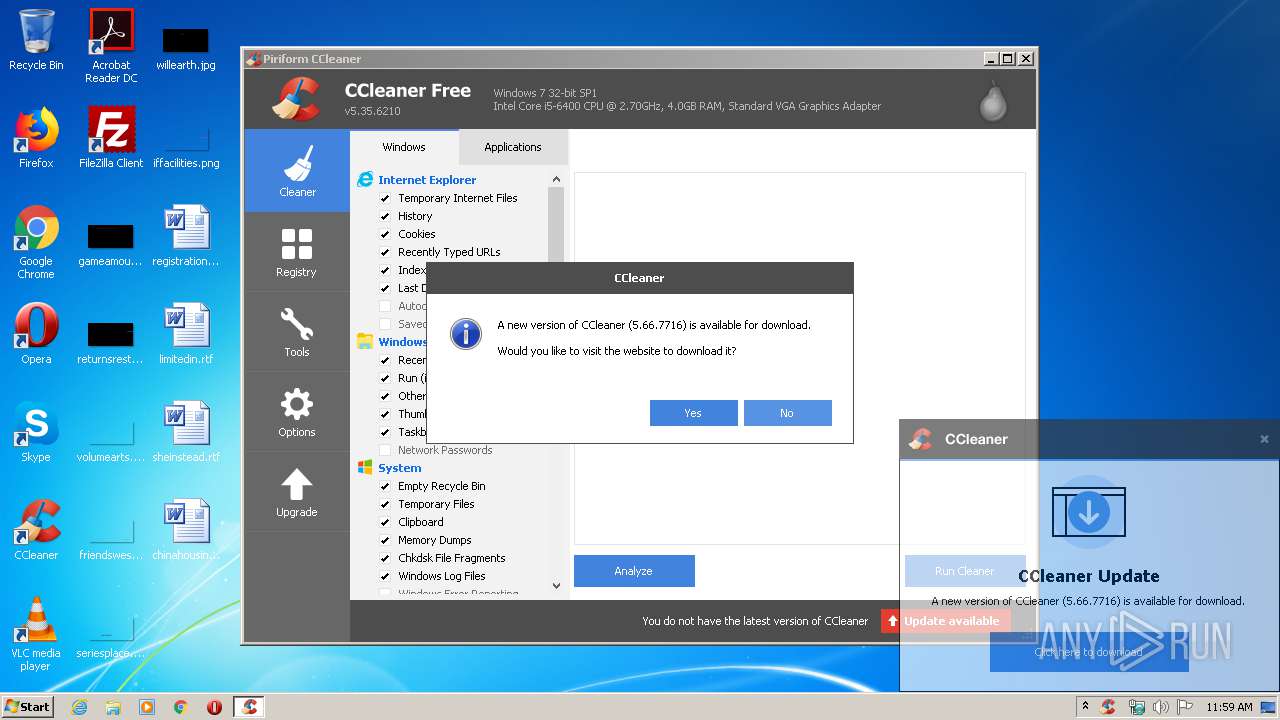Click CCleaner running app in taskbar
This screenshot has height=720, width=1280.
point(249,707)
